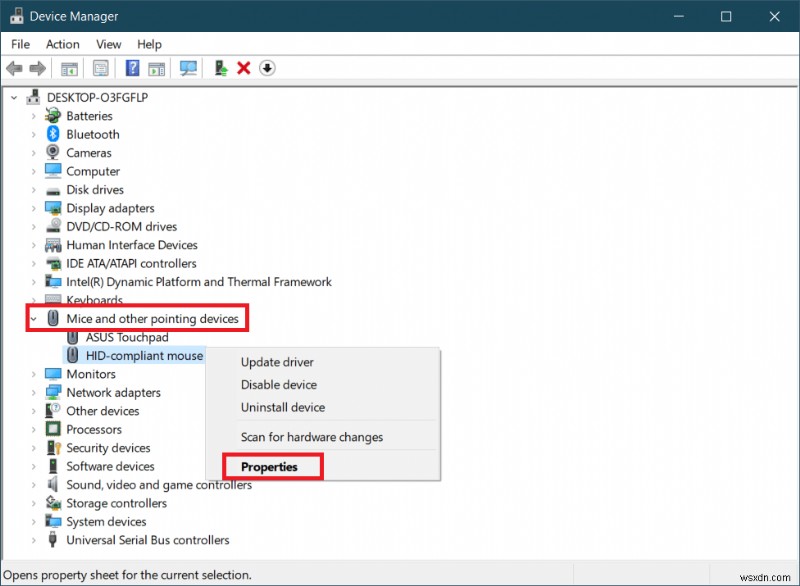Select Intel(R) Dynamic Platform and Thermal Framework label
Image resolution: width=800 pixels, height=586 pixels.
[x=199, y=282]
